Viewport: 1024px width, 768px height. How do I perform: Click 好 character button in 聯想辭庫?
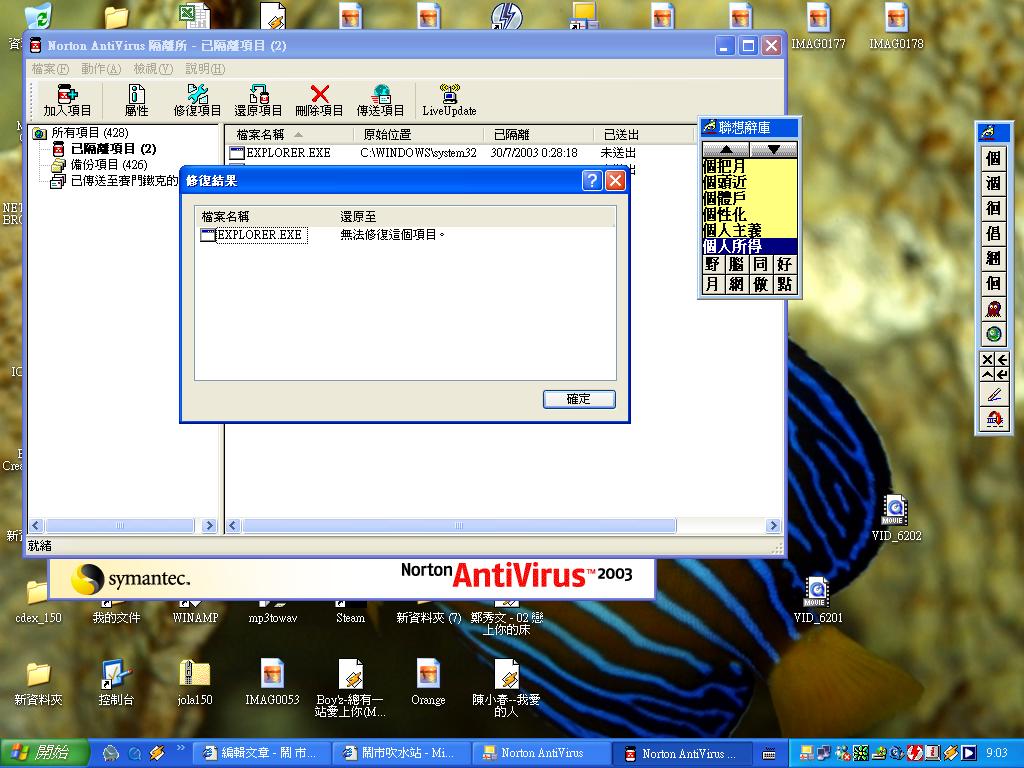click(784, 264)
